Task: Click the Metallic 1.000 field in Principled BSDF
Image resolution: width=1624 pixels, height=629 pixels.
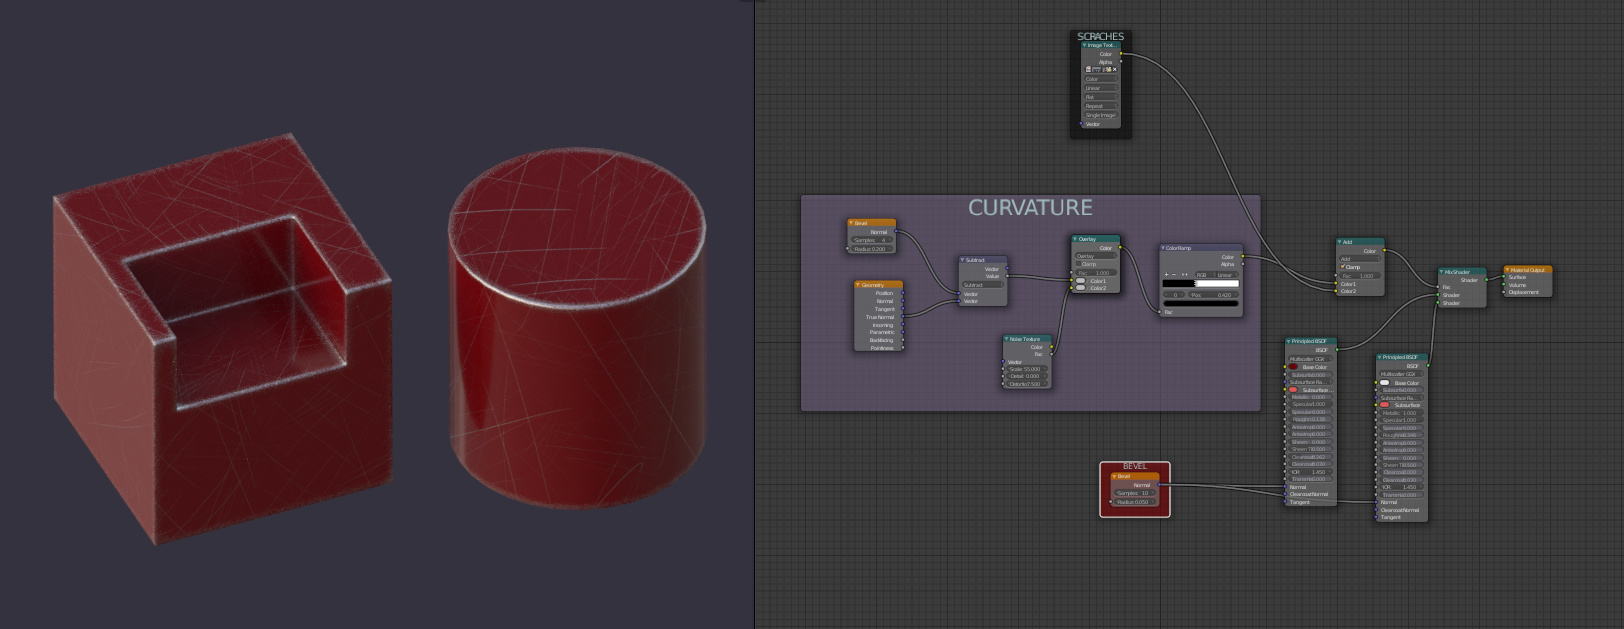Action: click(1401, 413)
